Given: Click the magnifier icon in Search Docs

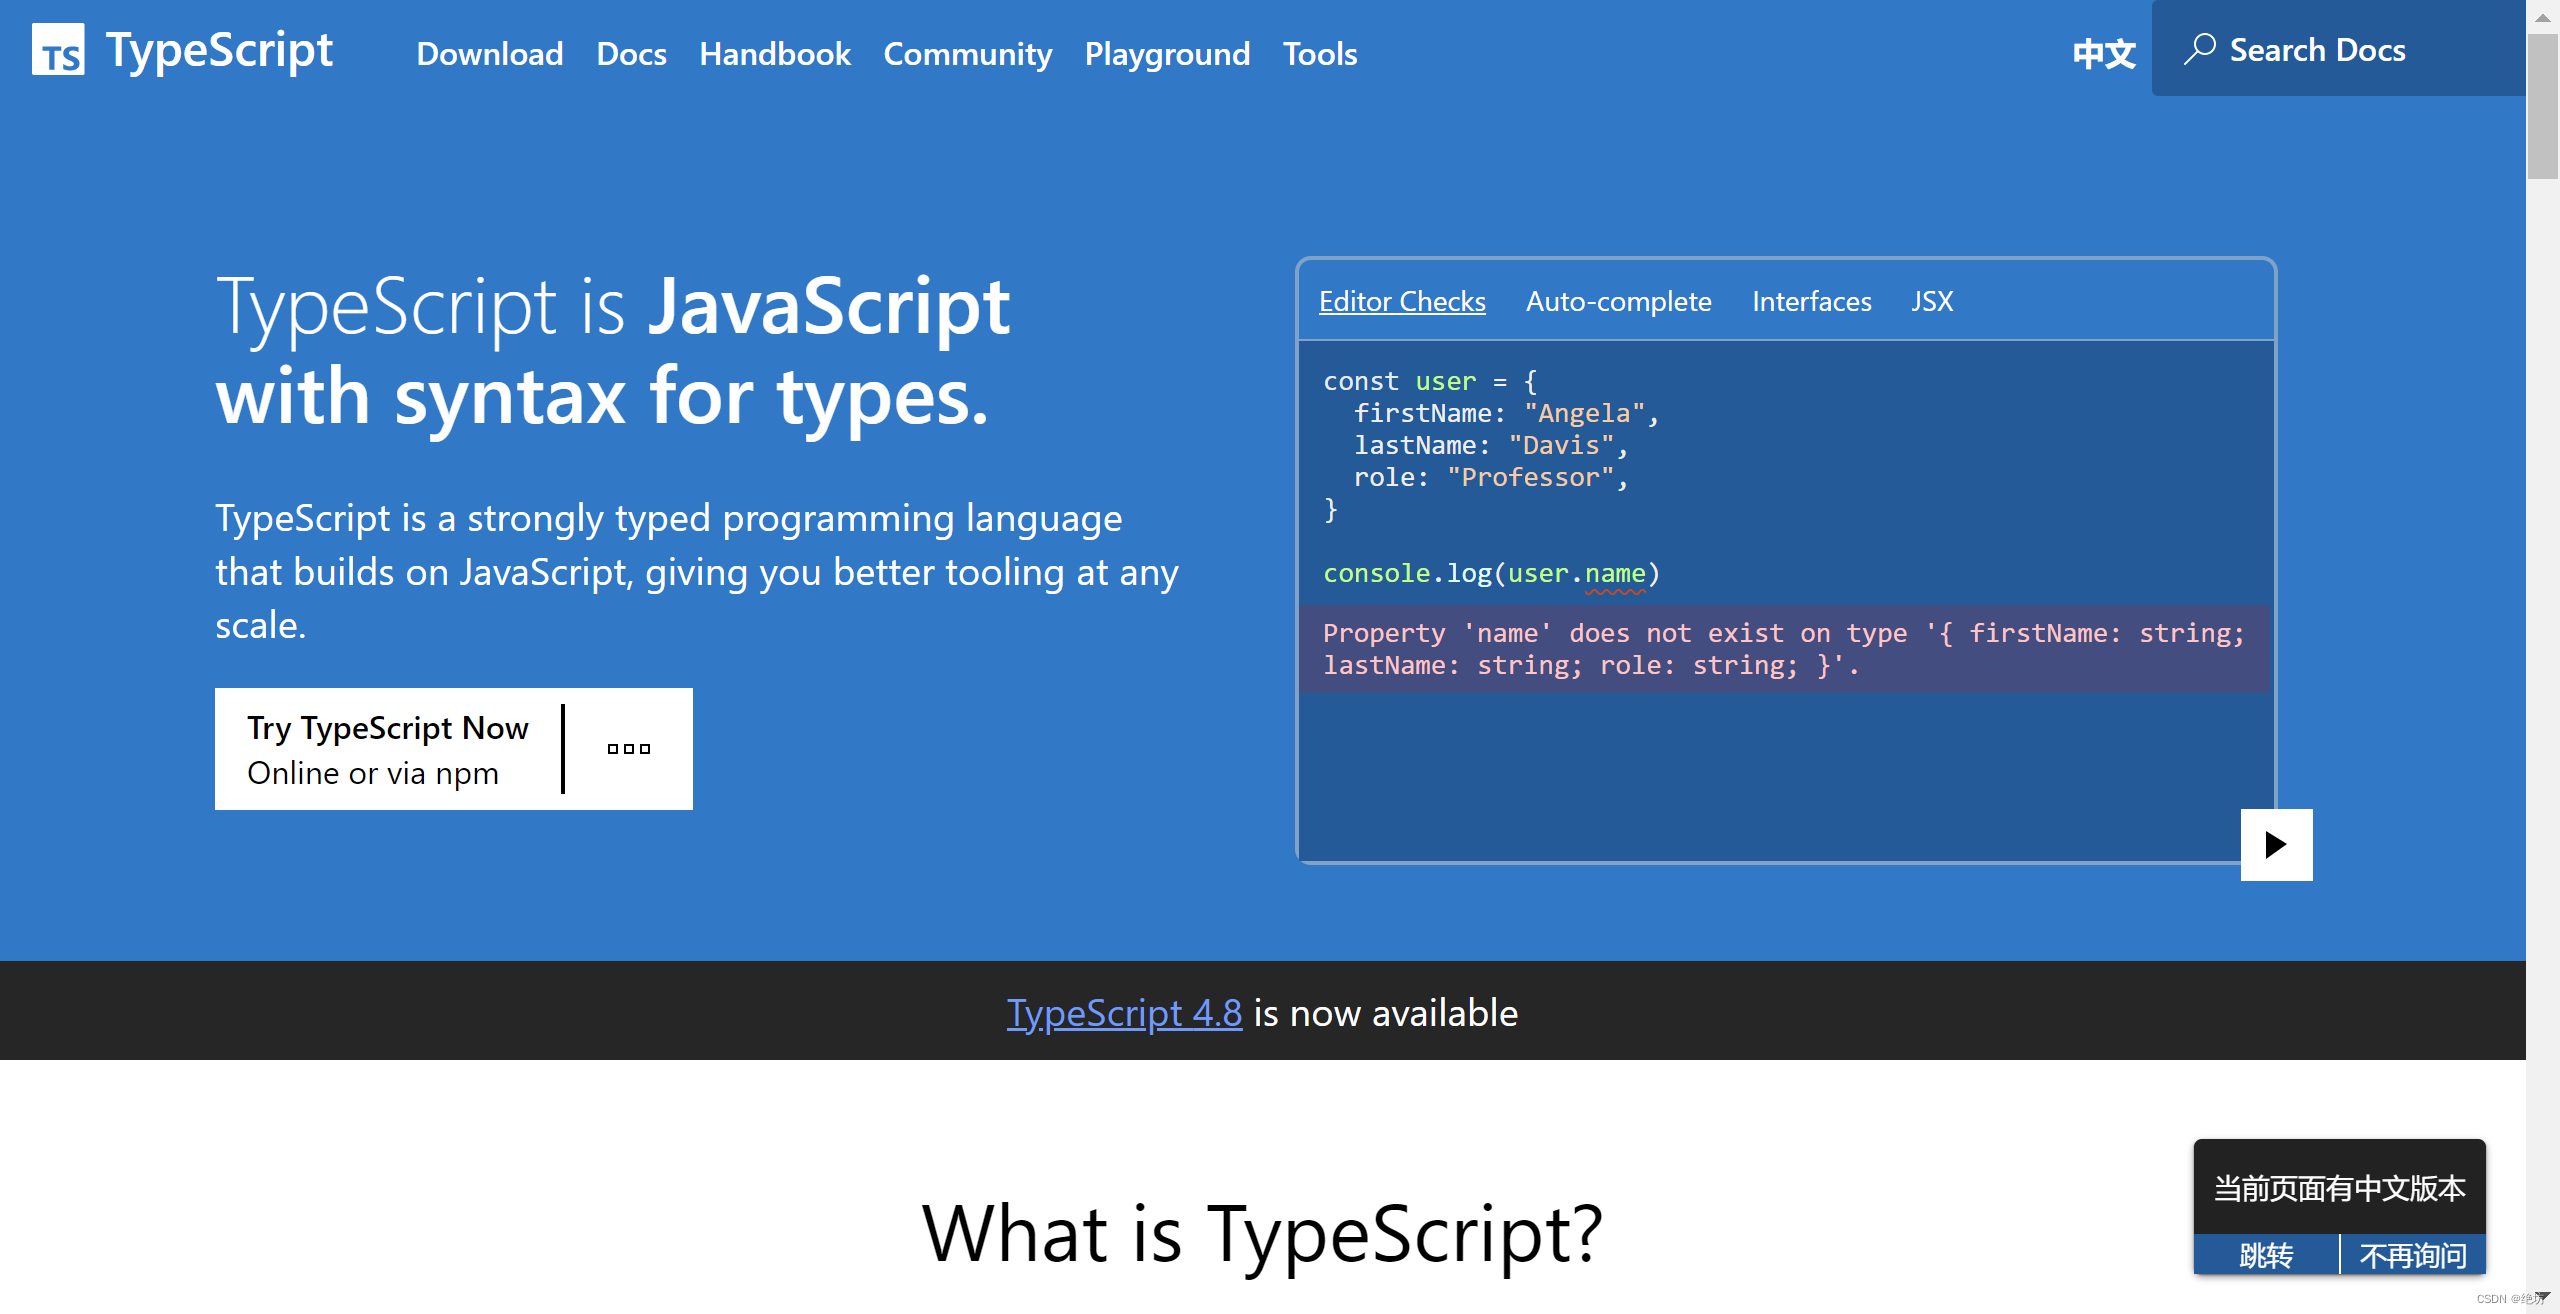Looking at the screenshot, I should [2199, 48].
